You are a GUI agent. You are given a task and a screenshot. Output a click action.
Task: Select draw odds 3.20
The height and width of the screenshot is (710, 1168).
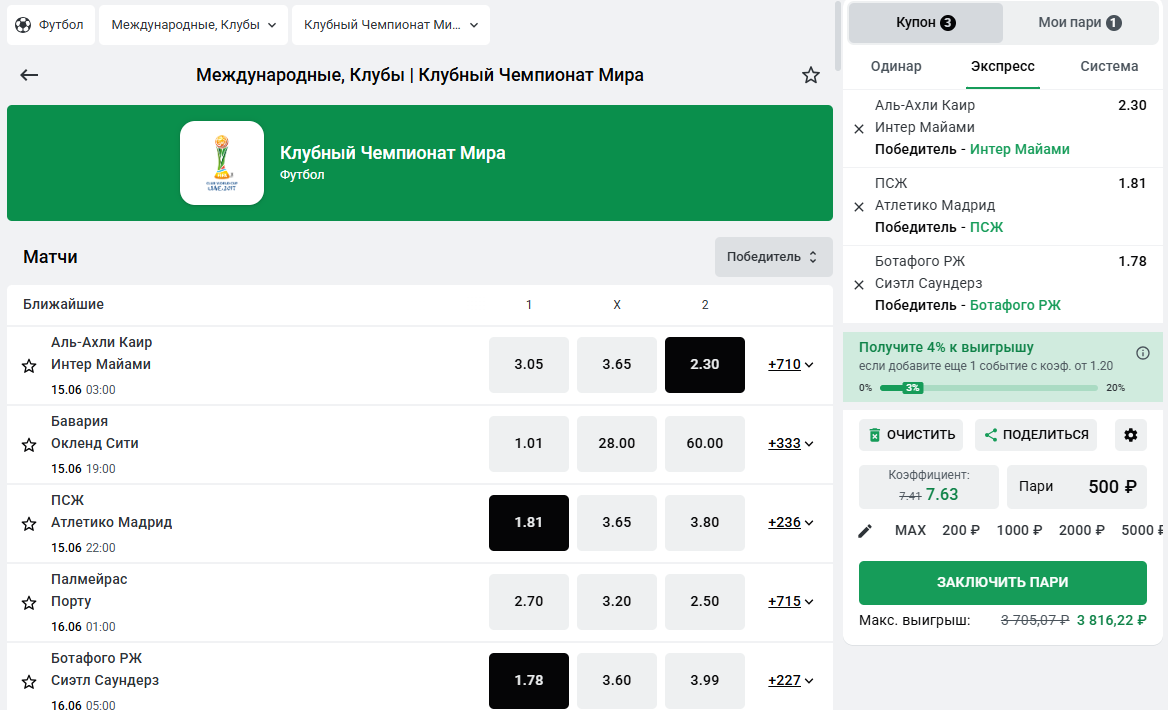point(617,601)
